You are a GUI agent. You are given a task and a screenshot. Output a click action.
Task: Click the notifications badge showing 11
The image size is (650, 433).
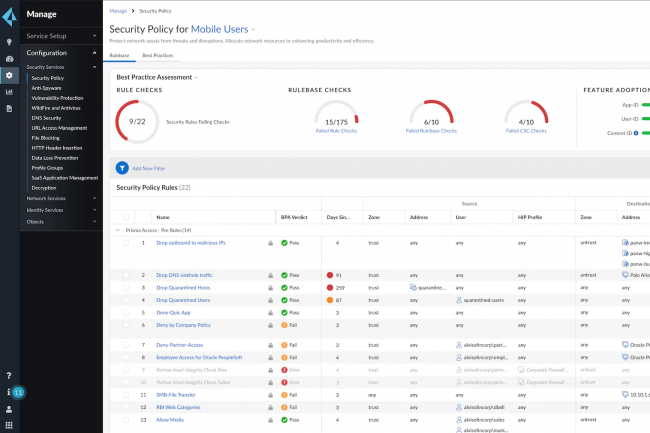pyautogui.click(x=18, y=392)
